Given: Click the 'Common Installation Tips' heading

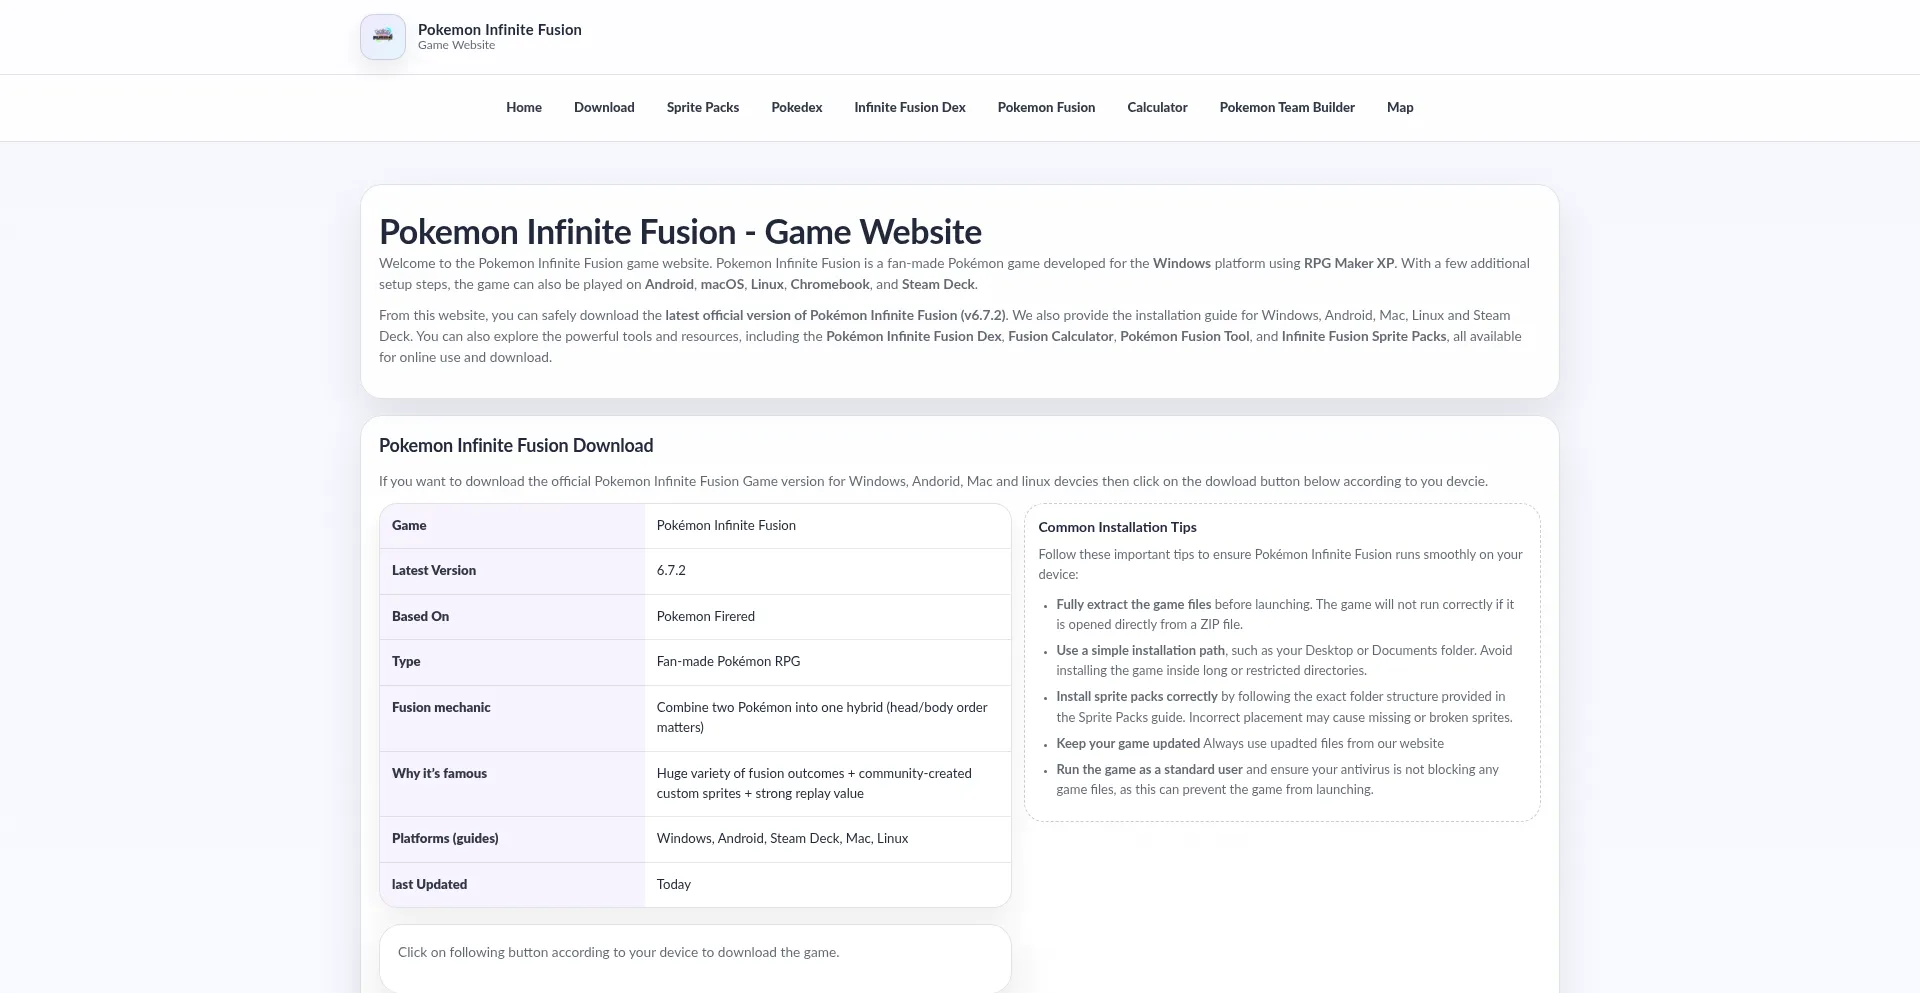Looking at the screenshot, I should click(x=1117, y=528).
